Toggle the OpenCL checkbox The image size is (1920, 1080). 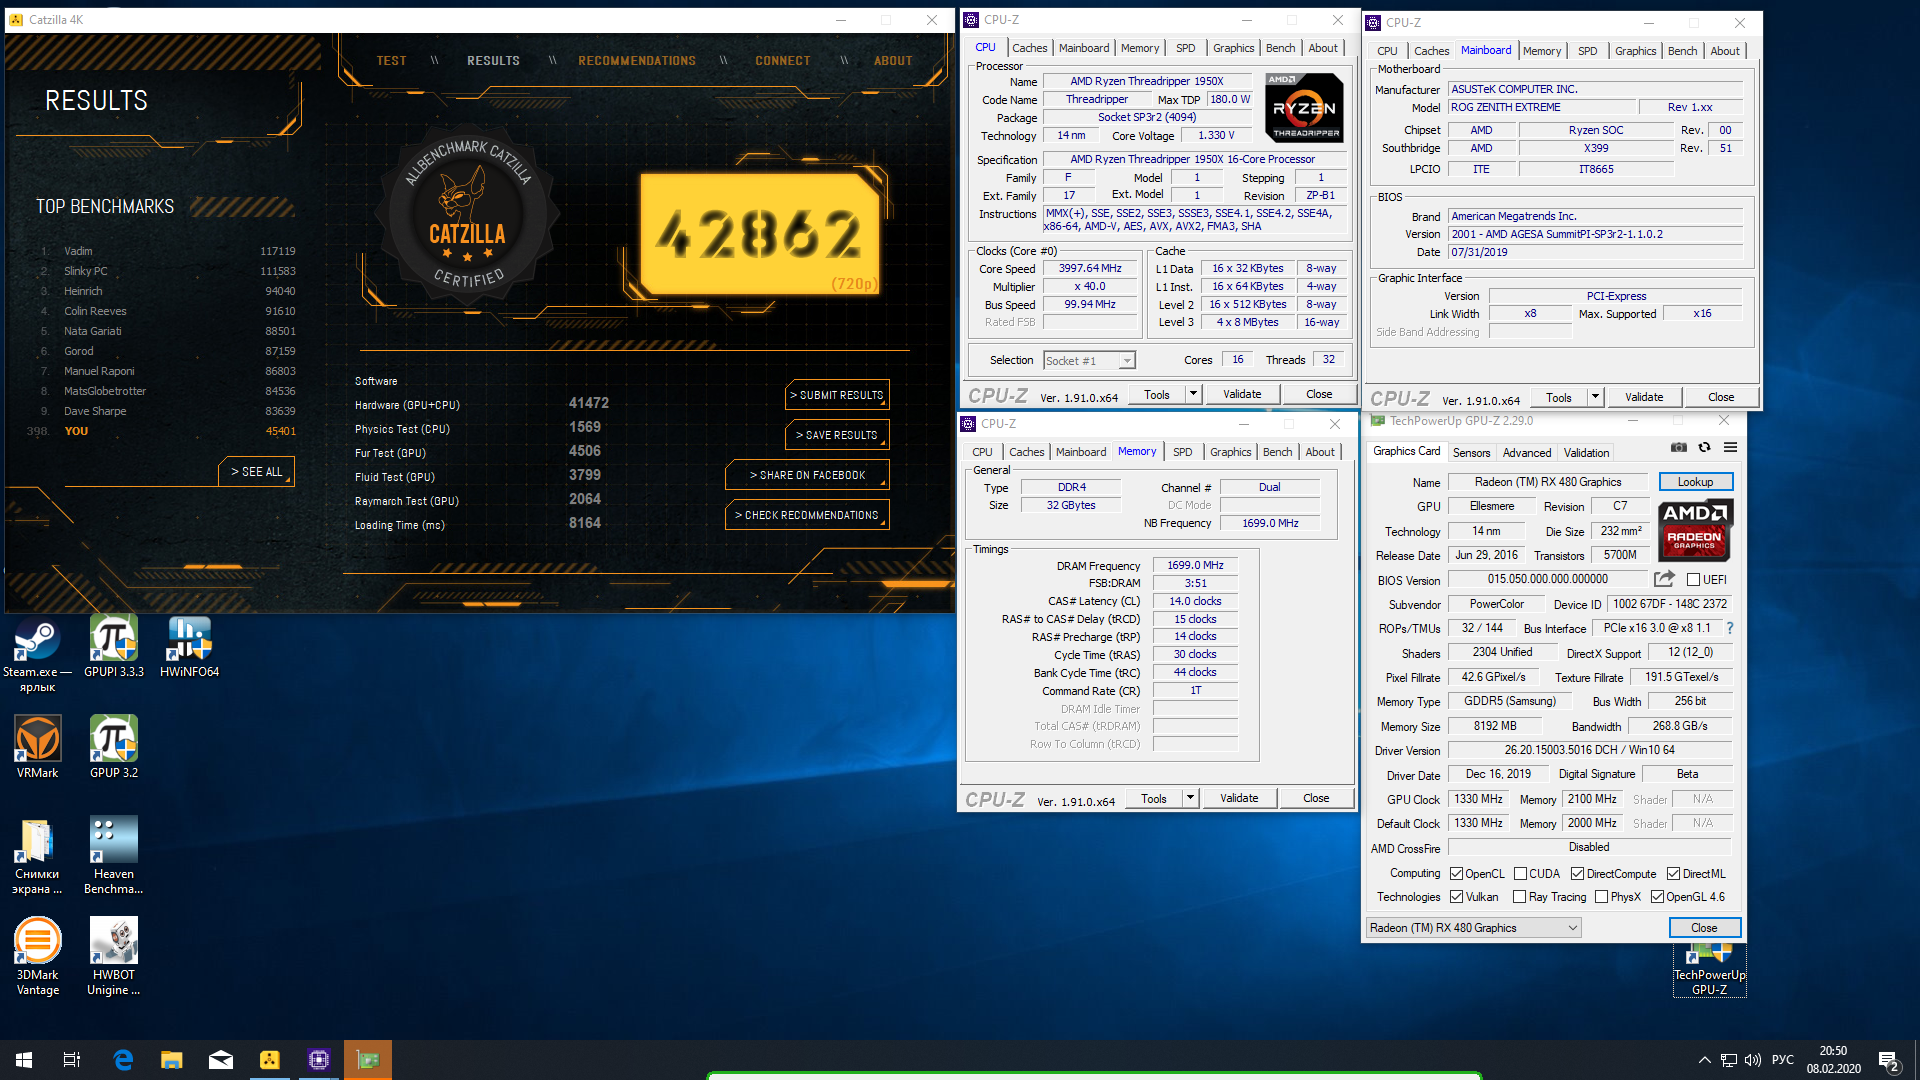(1457, 874)
